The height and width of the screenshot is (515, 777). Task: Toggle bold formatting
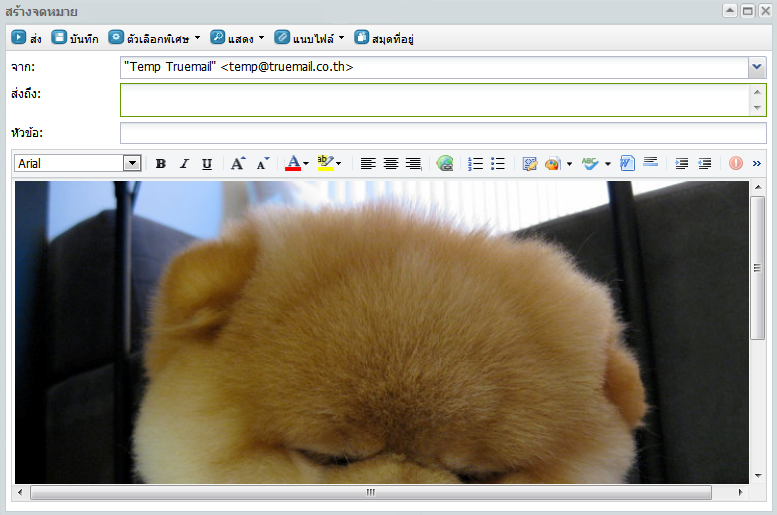[161, 164]
